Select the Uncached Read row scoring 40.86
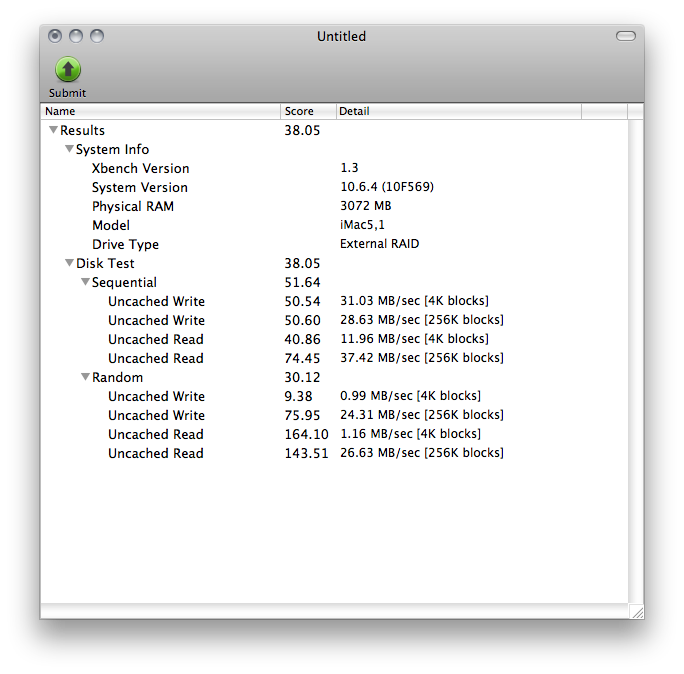Screen dimensions: 684x674 tap(334, 339)
